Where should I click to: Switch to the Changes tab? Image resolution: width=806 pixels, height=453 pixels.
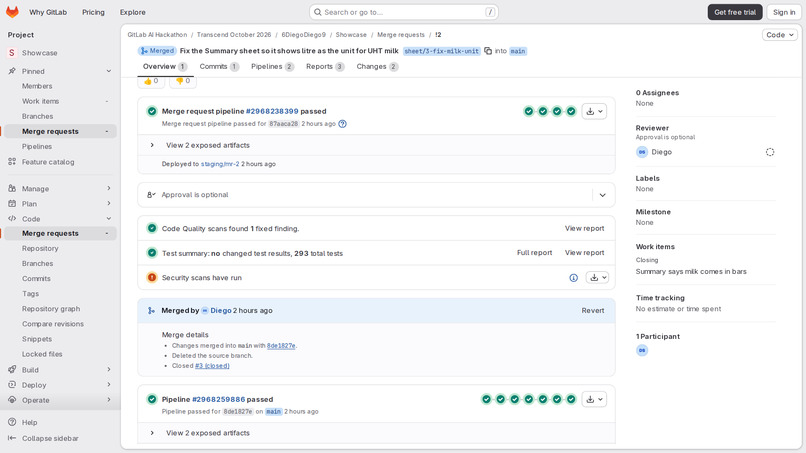pyautogui.click(x=377, y=66)
